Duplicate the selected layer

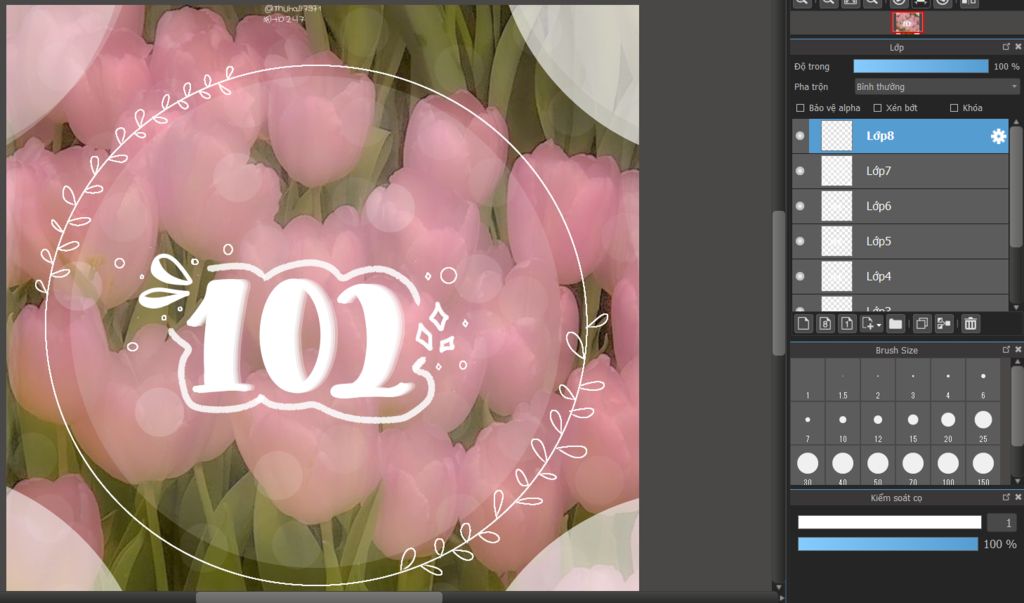[x=921, y=324]
